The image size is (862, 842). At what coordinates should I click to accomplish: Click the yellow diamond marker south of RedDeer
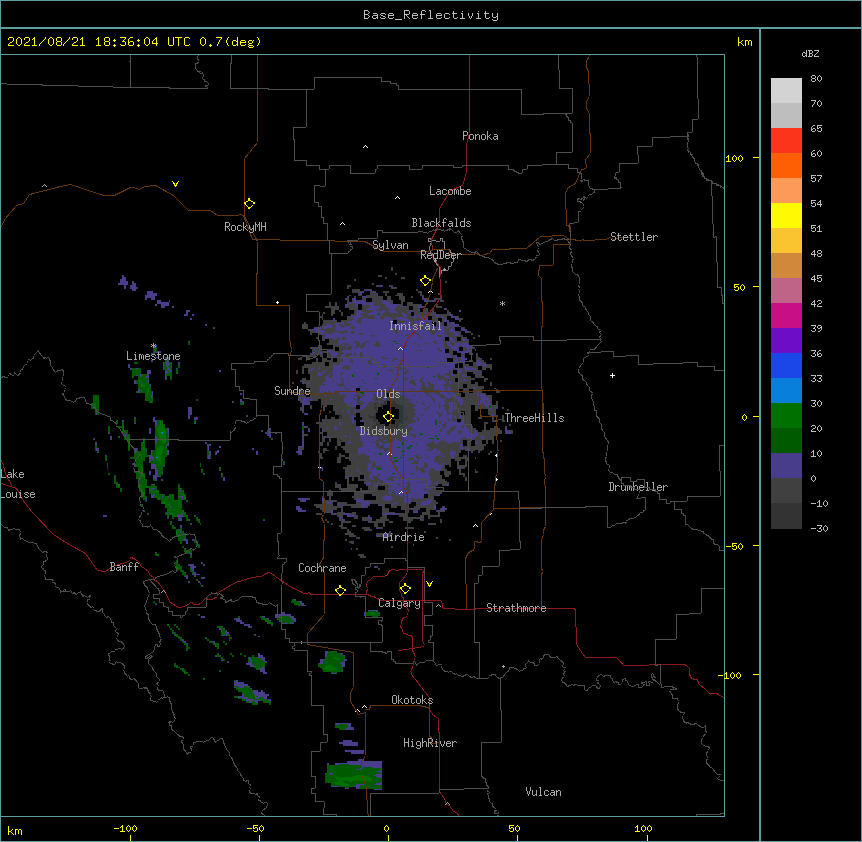point(425,281)
